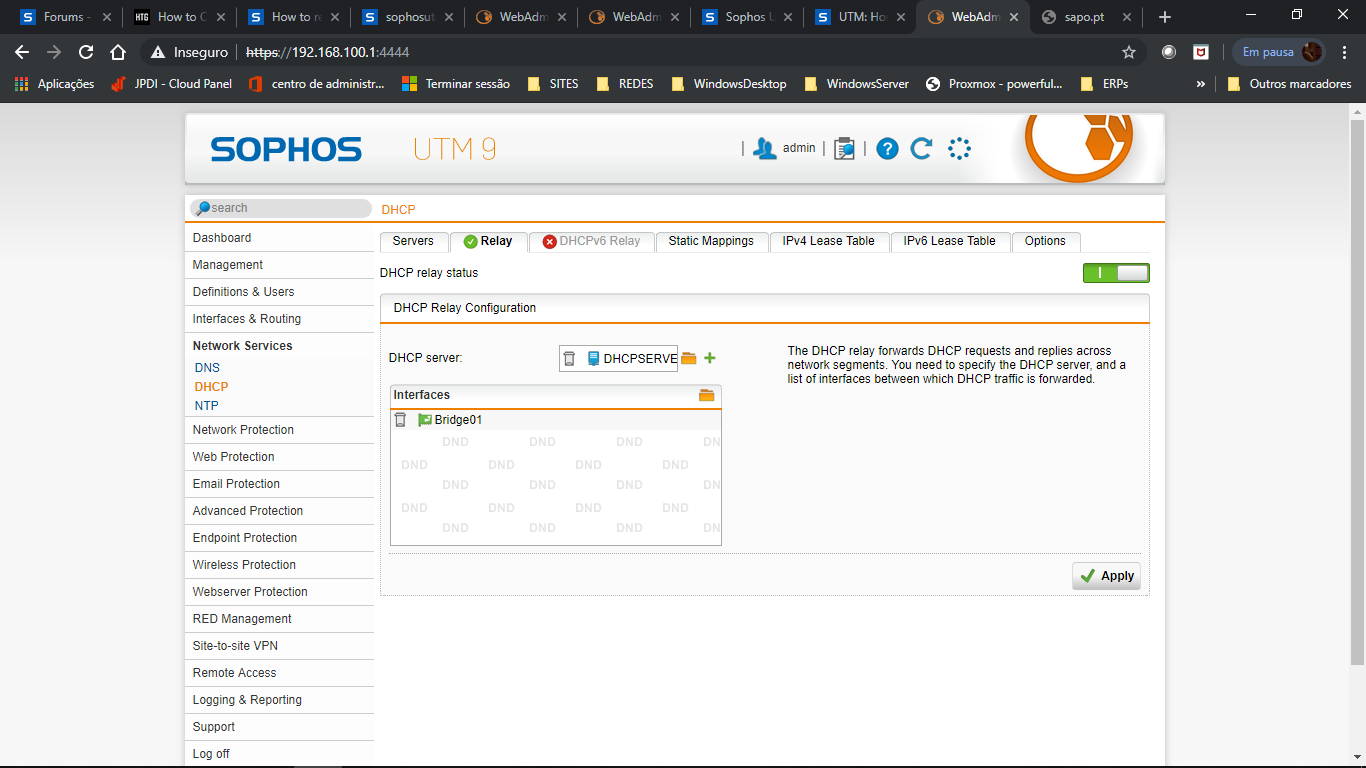Screen dimensions: 1366x768
Task: Apply the DHCP relay configuration
Action: pos(1106,576)
